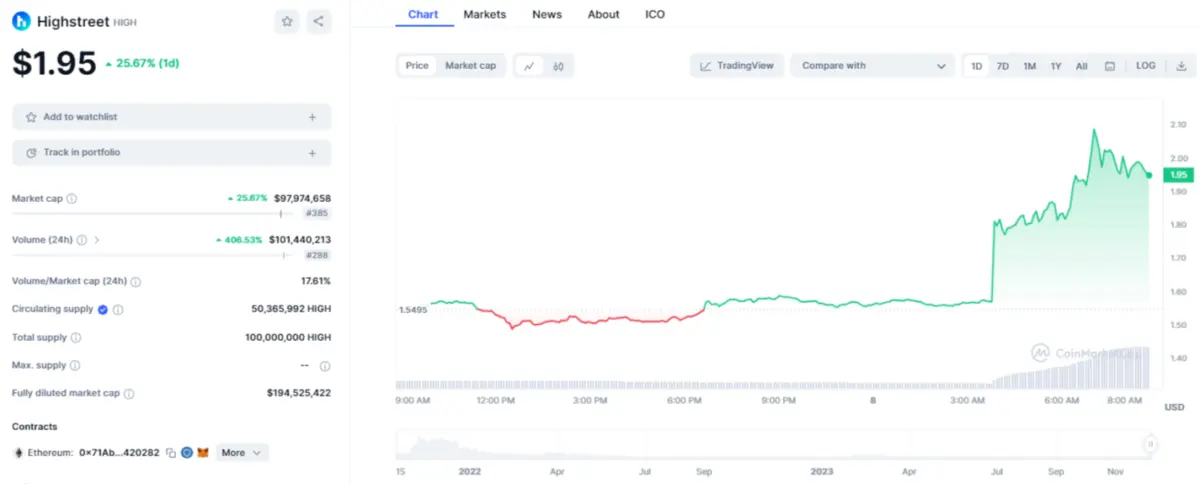The image size is (1200, 484).
Task: Expand the More contracts dropdown
Action: [242, 453]
